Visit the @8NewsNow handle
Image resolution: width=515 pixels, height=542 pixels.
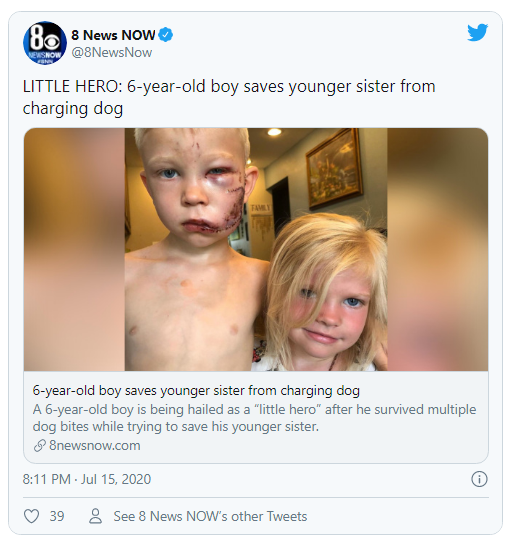pyautogui.click(x=112, y=53)
